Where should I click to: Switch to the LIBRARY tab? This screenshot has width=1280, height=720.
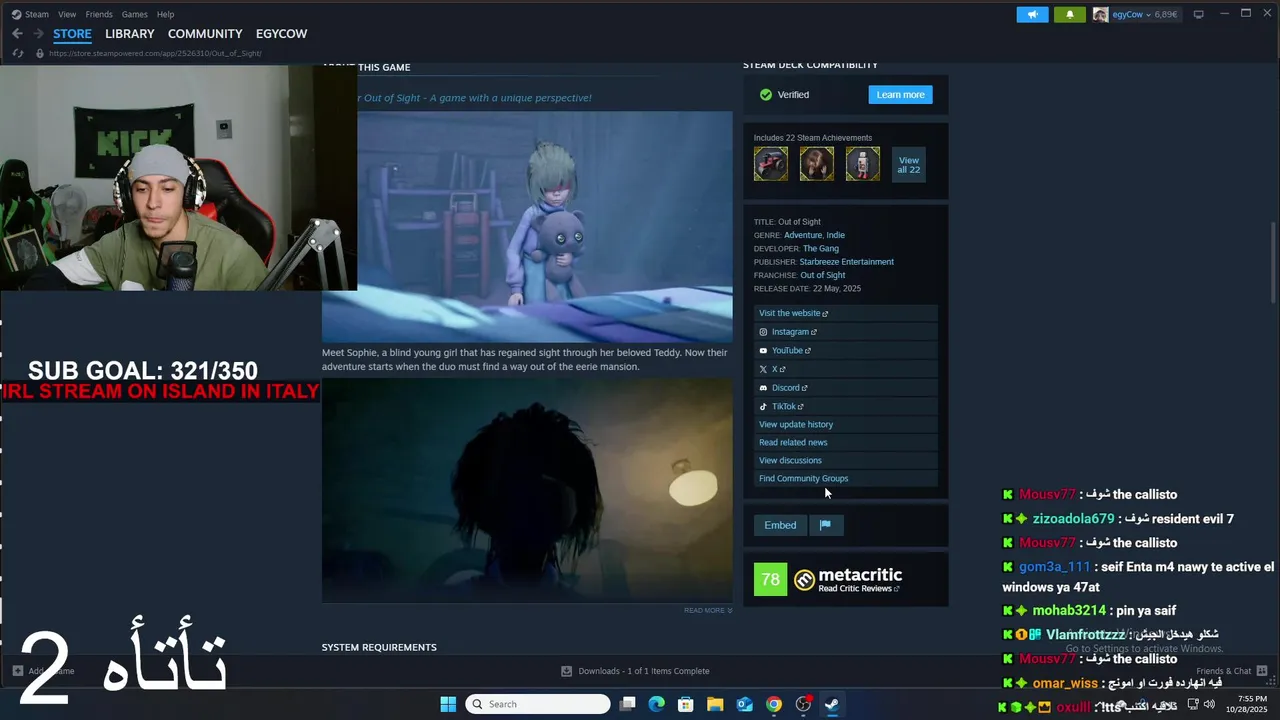point(130,34)
